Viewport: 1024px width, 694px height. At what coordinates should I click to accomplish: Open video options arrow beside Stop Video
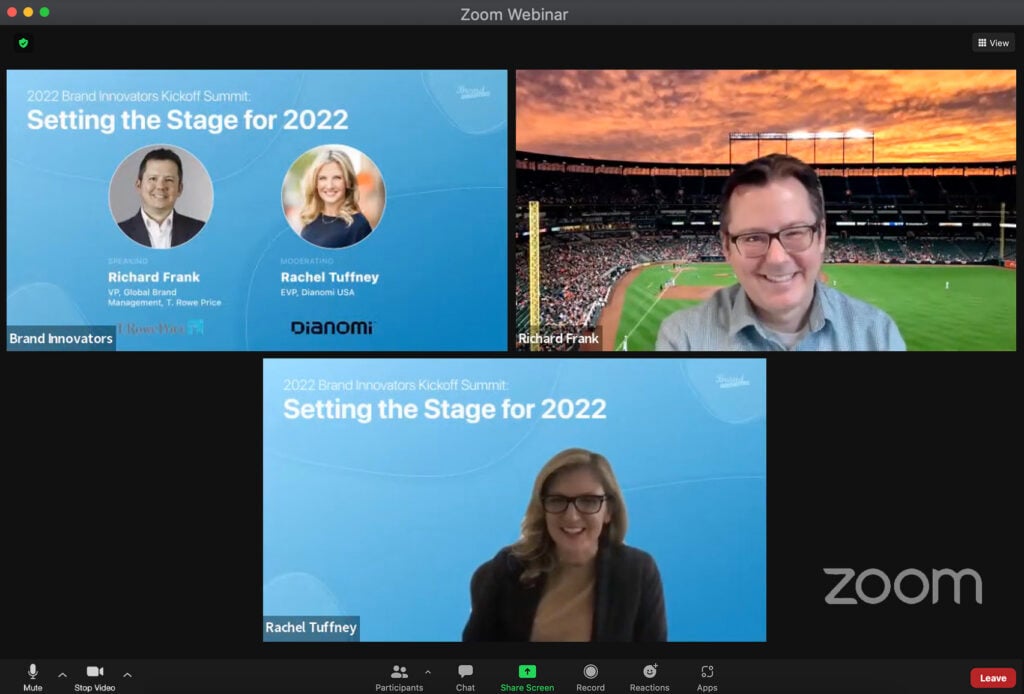tap(127, 674)
